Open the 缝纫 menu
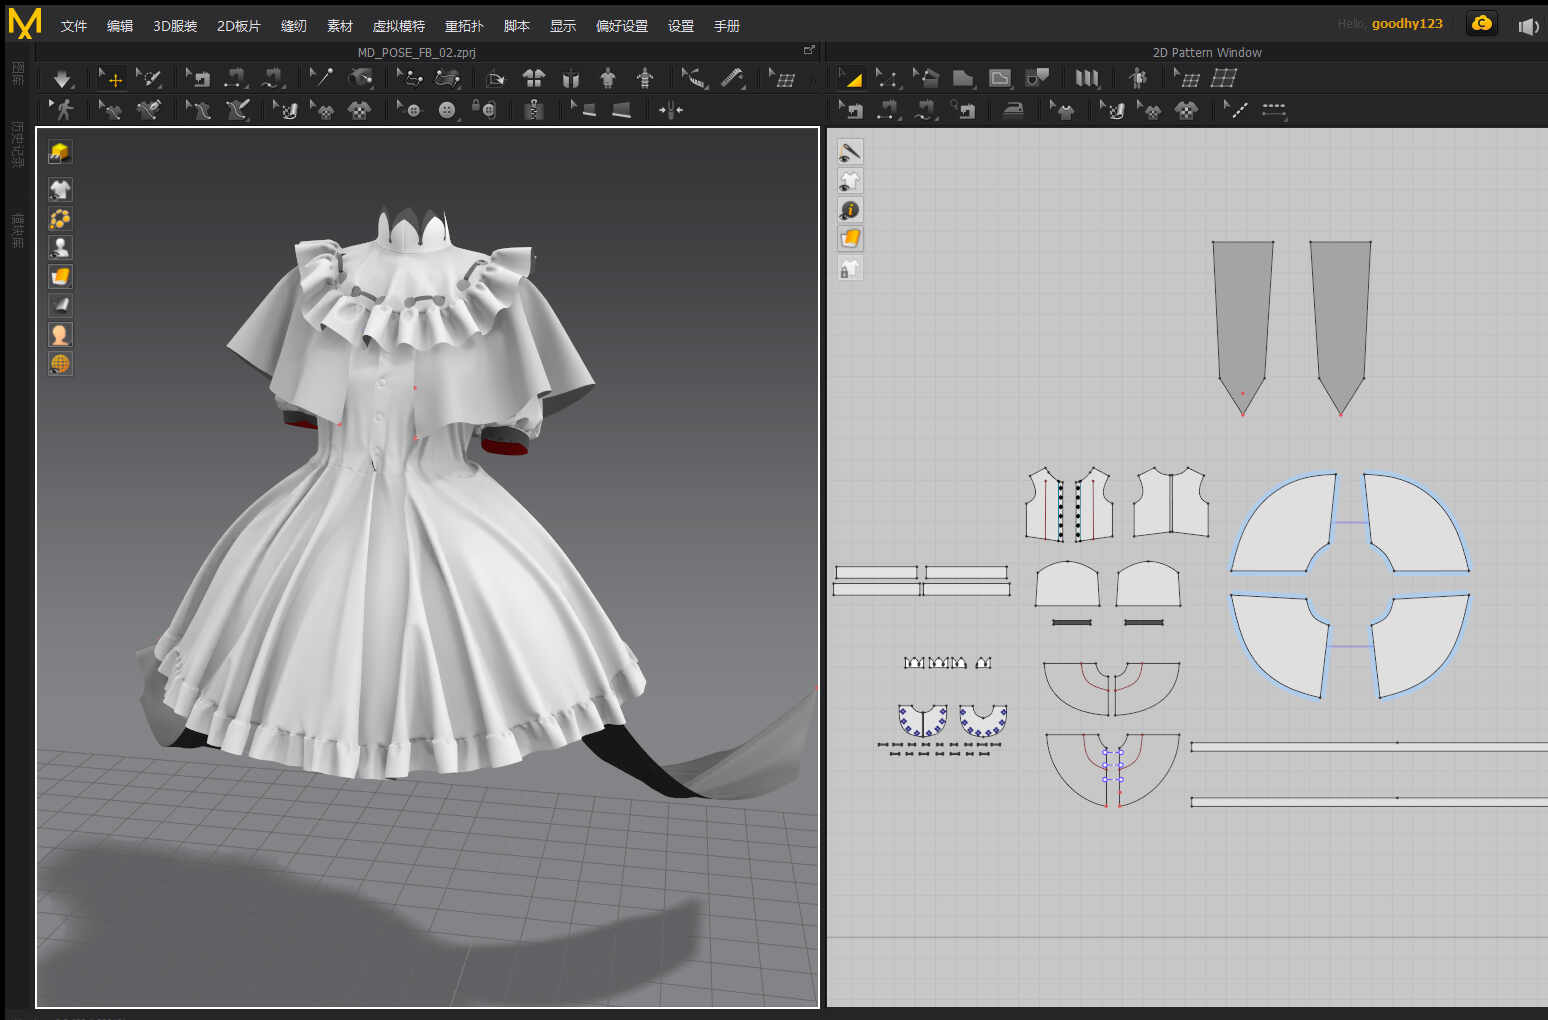The width and height of the screenshot is (1548, 1020). (294, 26)
